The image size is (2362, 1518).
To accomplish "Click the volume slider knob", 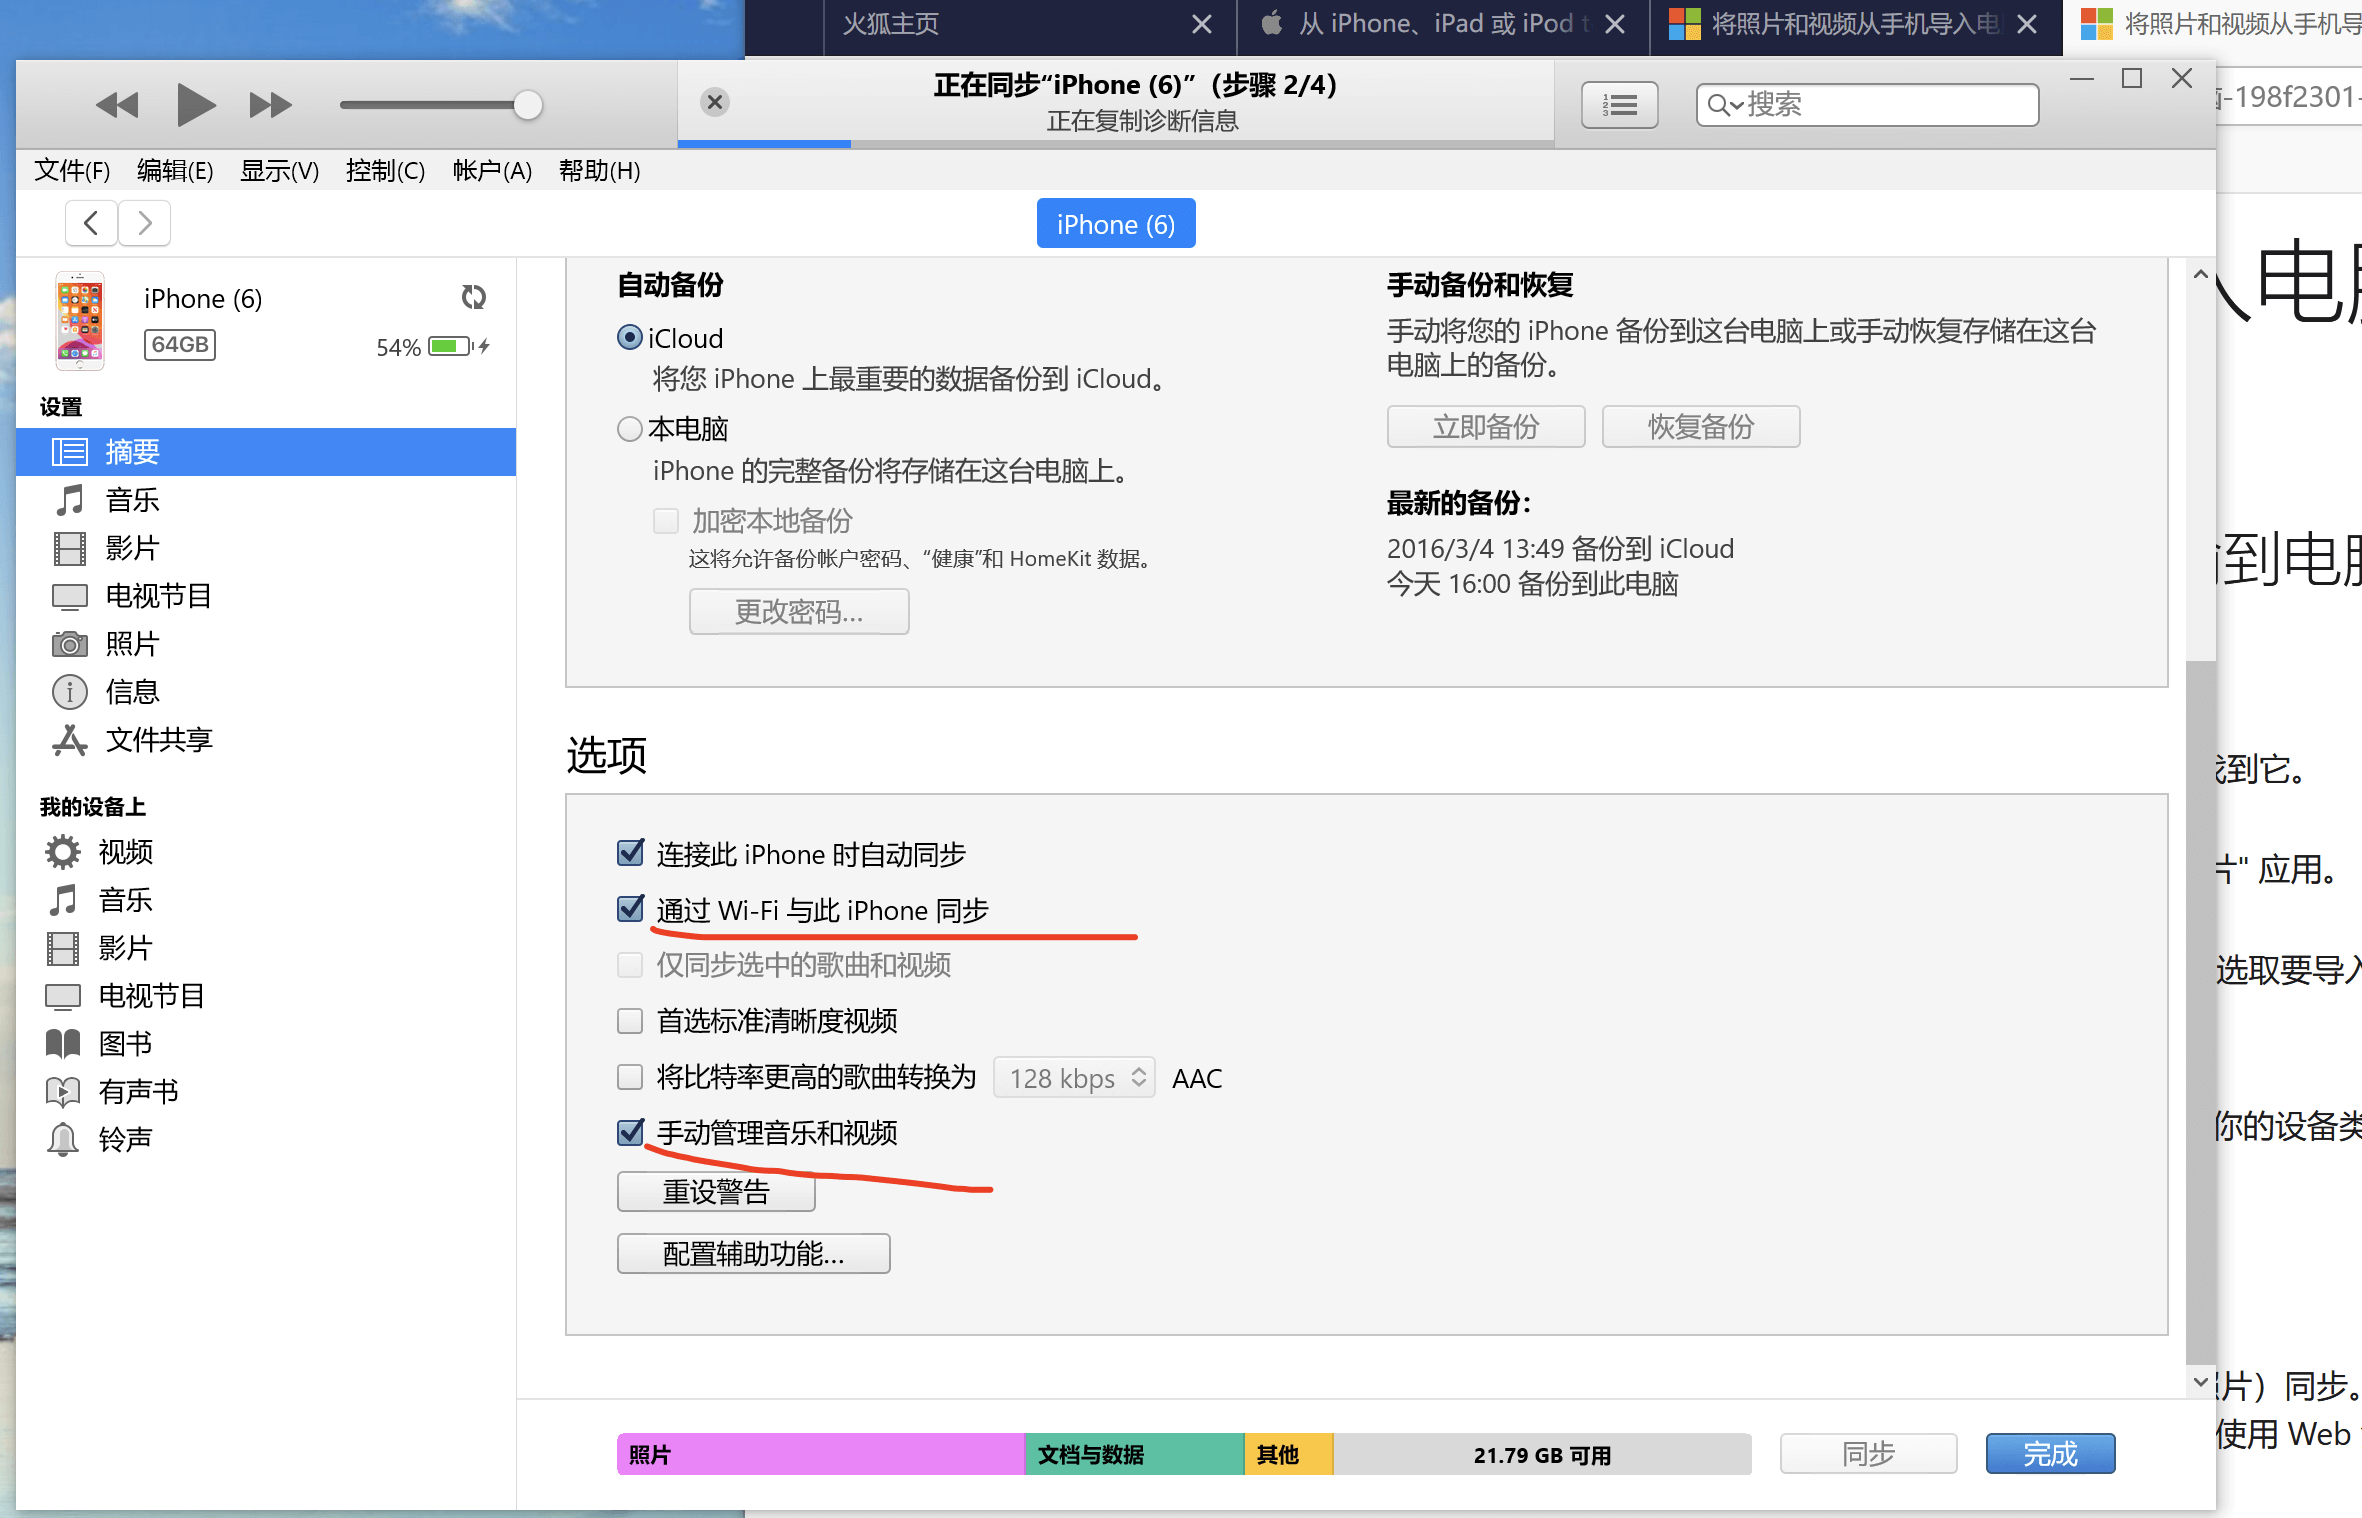I will click(x=527, y=105).
